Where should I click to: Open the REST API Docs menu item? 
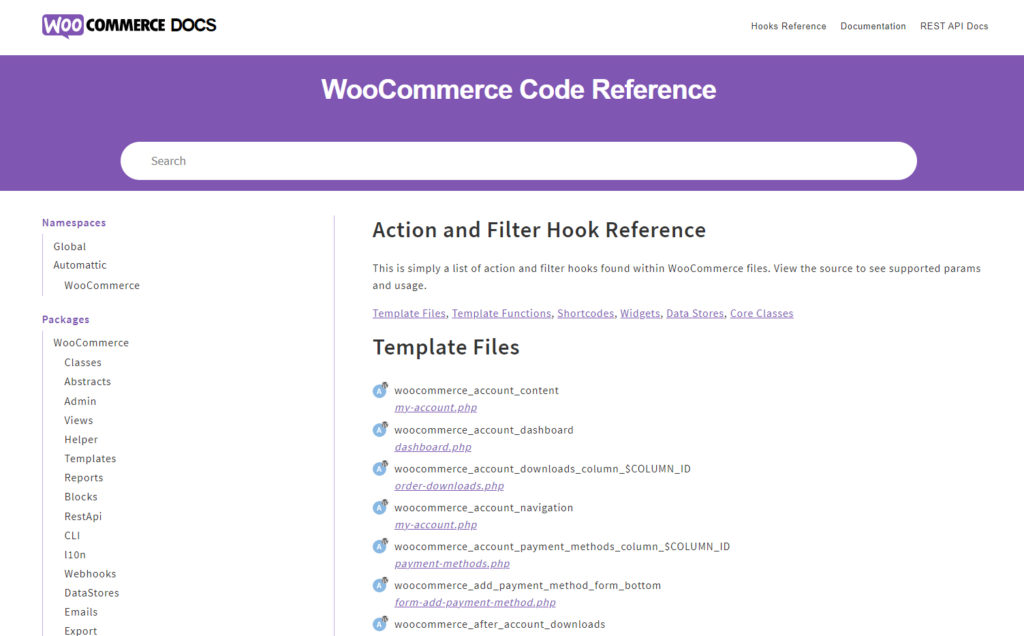point(953,26)
